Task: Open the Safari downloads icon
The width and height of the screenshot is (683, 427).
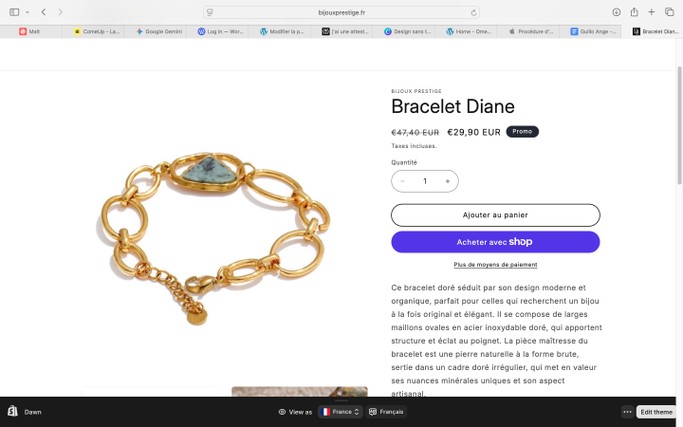Action: (x=616, y=12)
